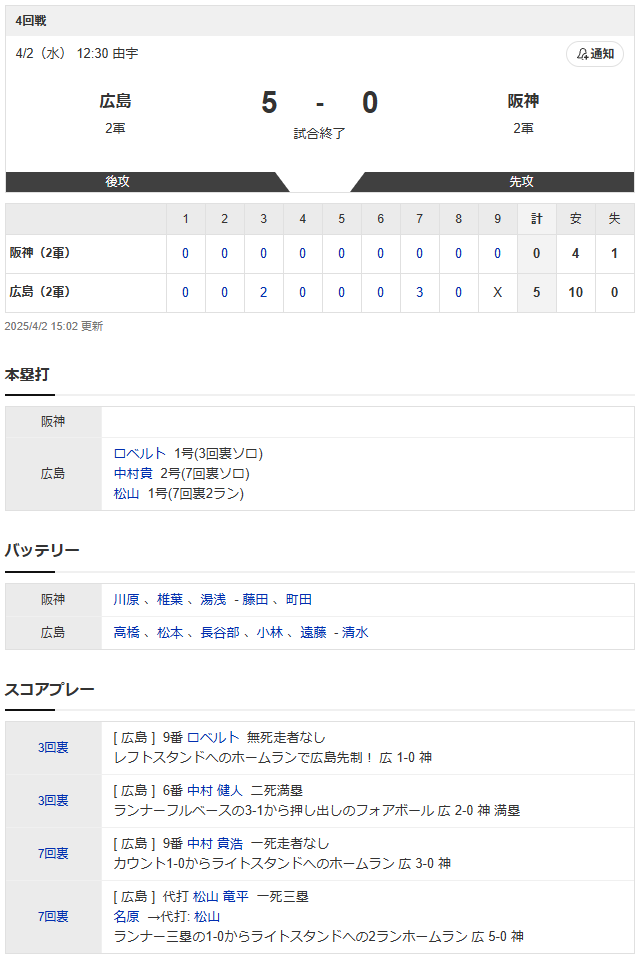Click 4回戦 heading text
Viewport: 640px width, 962px height.
pyautogui.click(x=31, y=20)
